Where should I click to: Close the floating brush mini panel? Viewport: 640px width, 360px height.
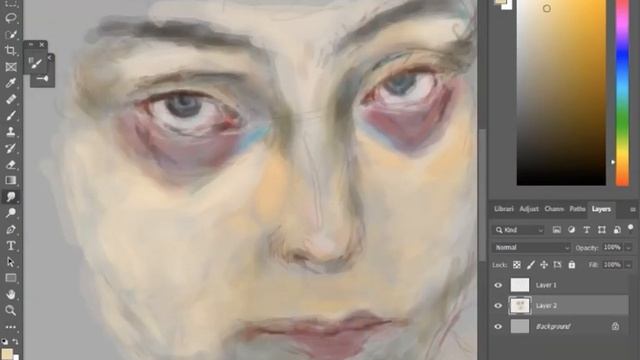42,44
